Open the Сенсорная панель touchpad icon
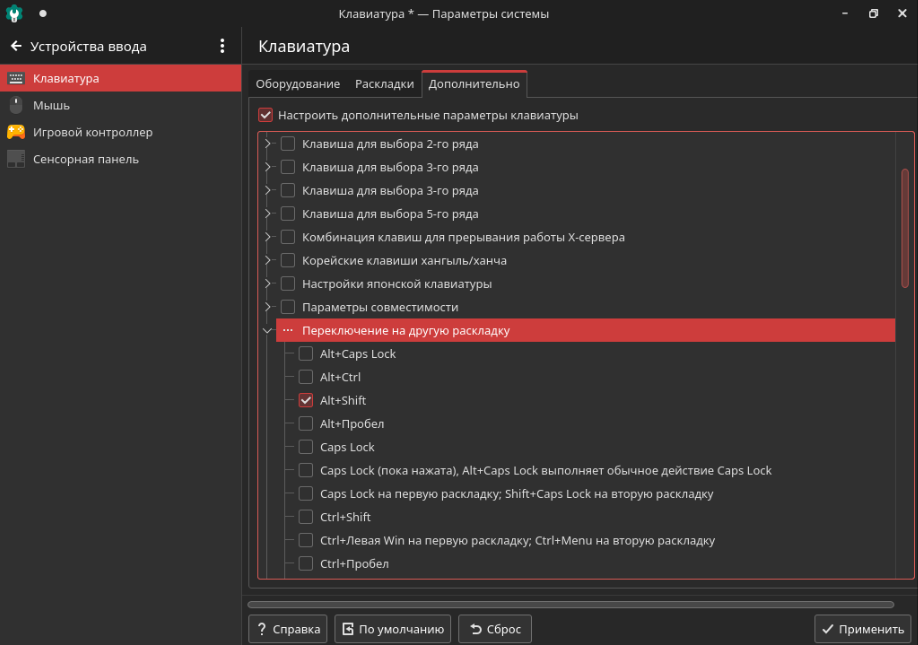 coord(16,159)
